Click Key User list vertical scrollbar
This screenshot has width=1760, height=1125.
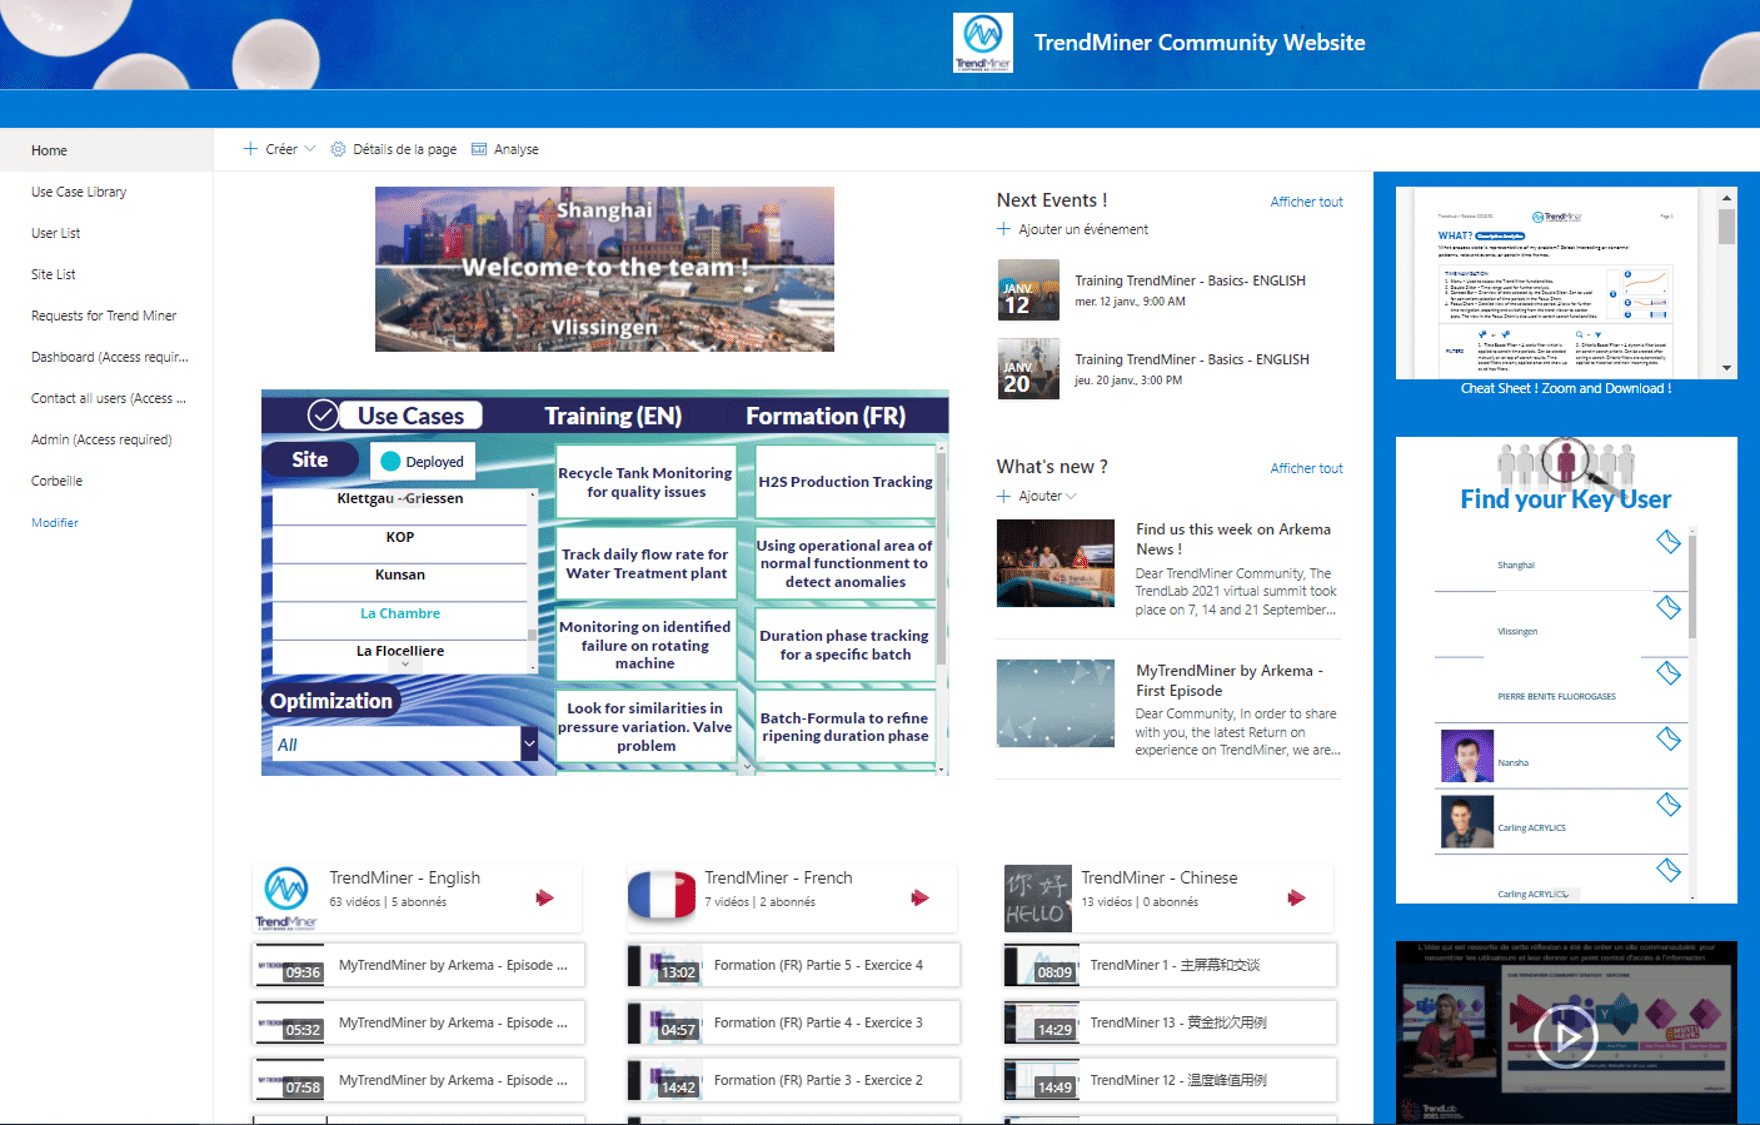(1692, 586)
